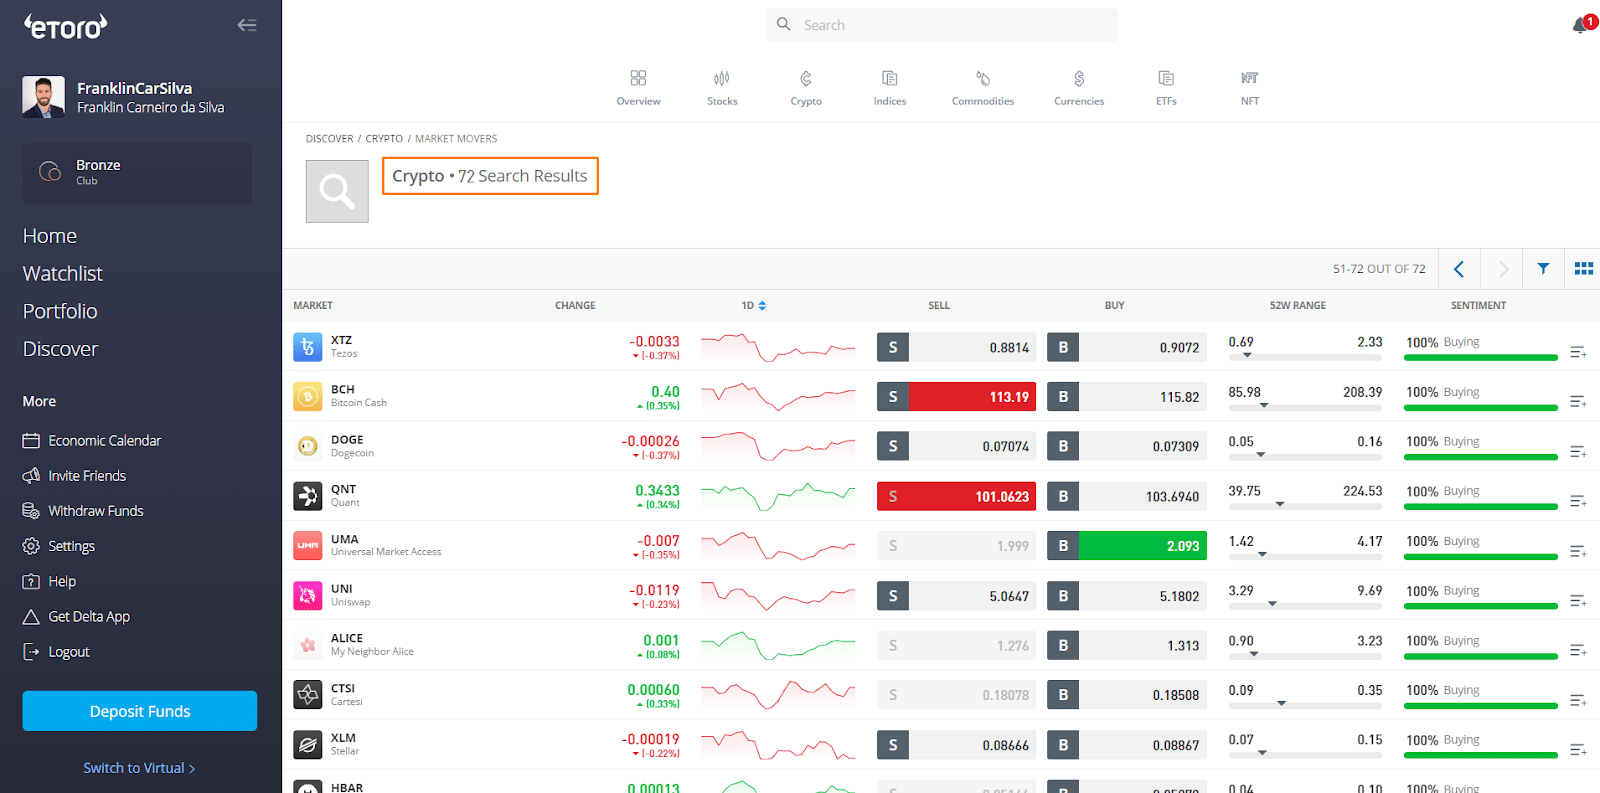
Task: Click CRYPTO breadcrumb link
Action: (384, 139)
